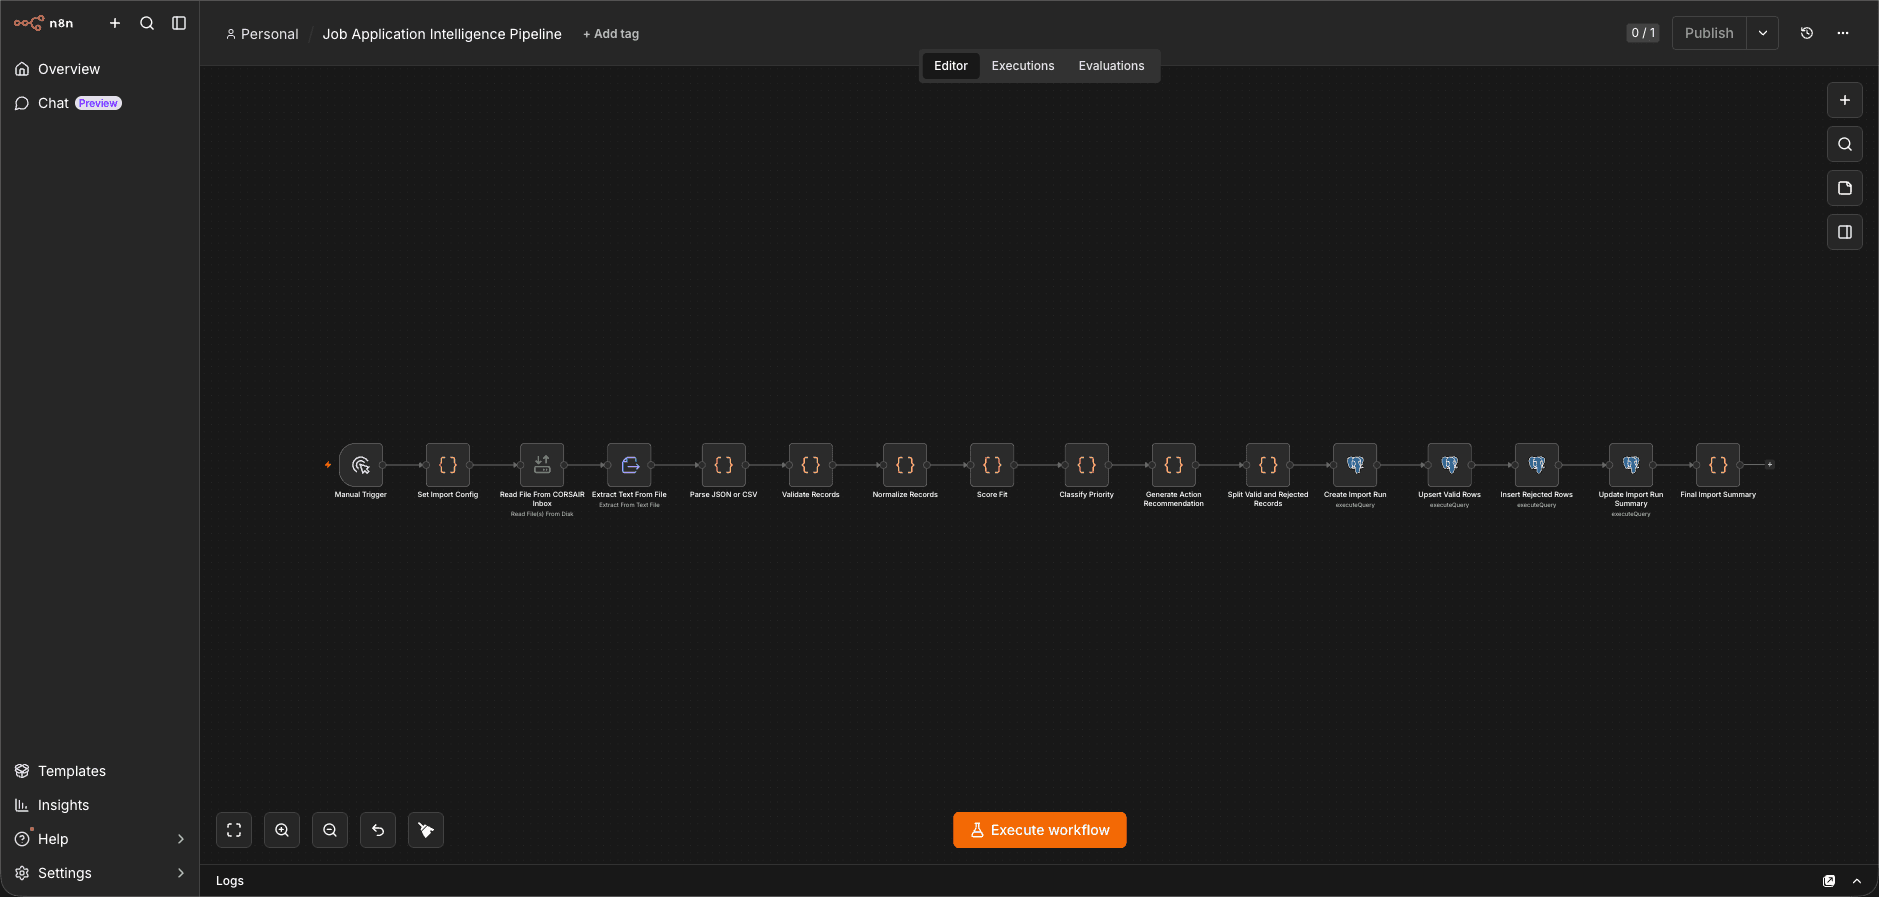This screenshot has height=897, width=1879.
Task: Select the Score Fit node
Action: (x=992, y=465)
